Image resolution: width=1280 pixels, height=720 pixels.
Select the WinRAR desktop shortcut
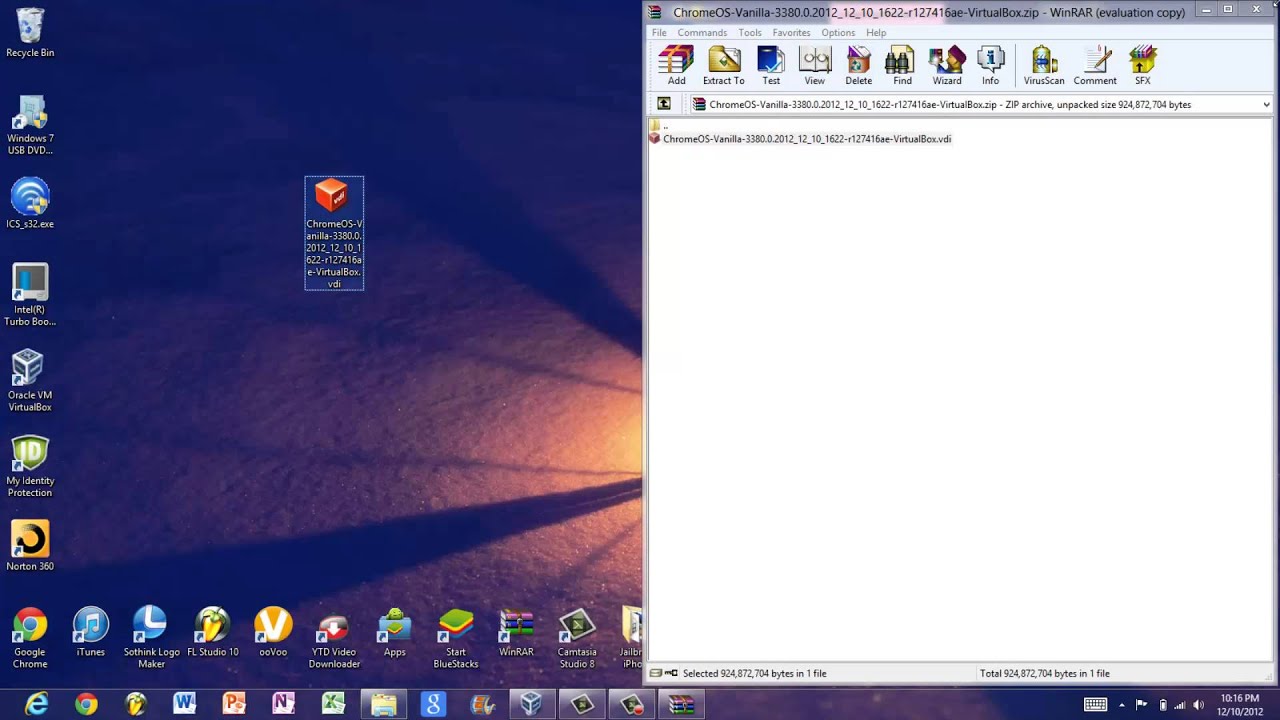click(517, 632)
